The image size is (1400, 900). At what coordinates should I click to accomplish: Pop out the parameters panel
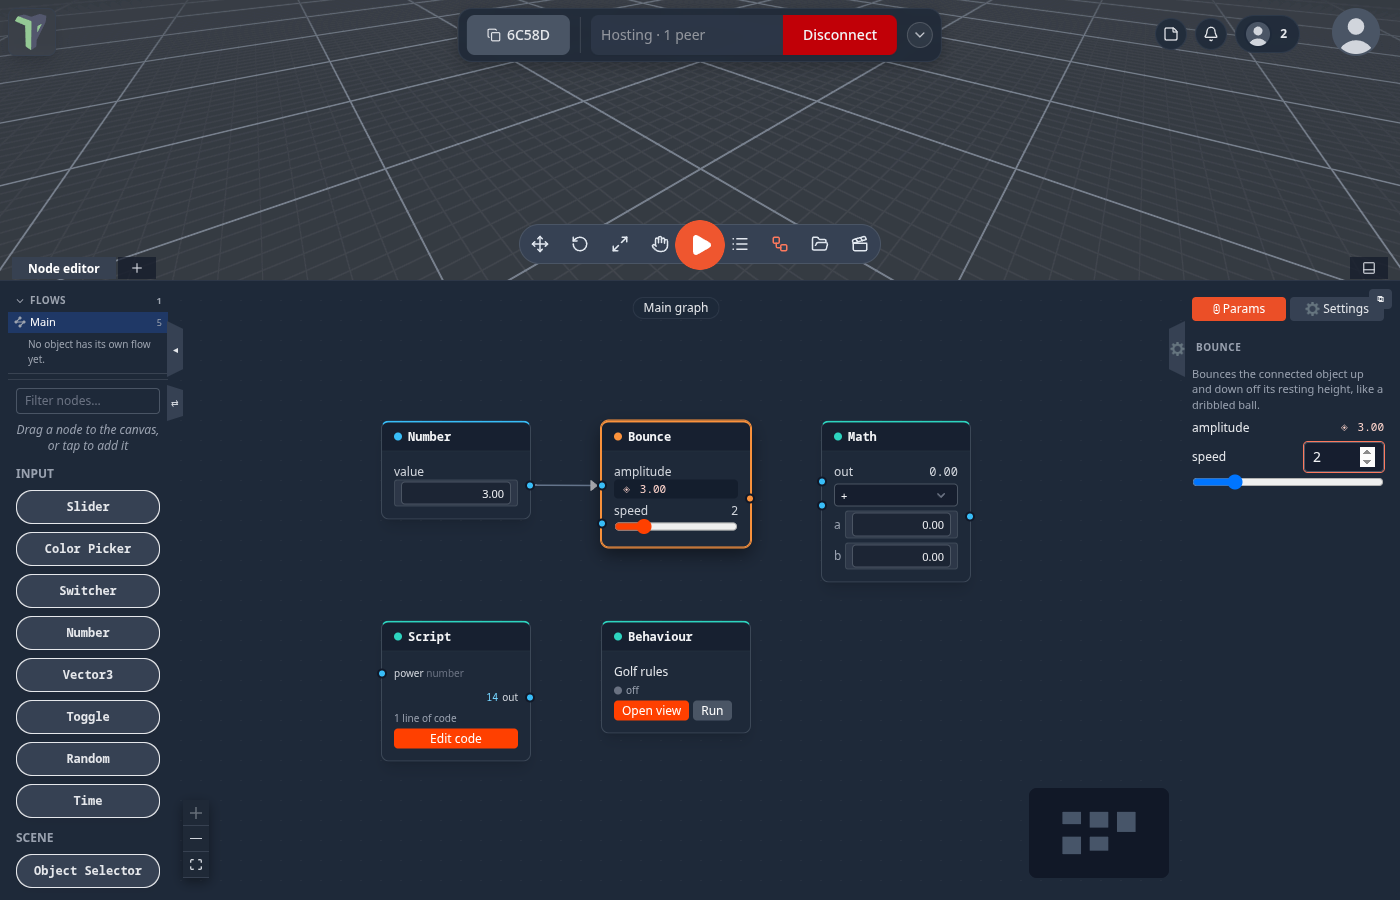coord(1381,299)
